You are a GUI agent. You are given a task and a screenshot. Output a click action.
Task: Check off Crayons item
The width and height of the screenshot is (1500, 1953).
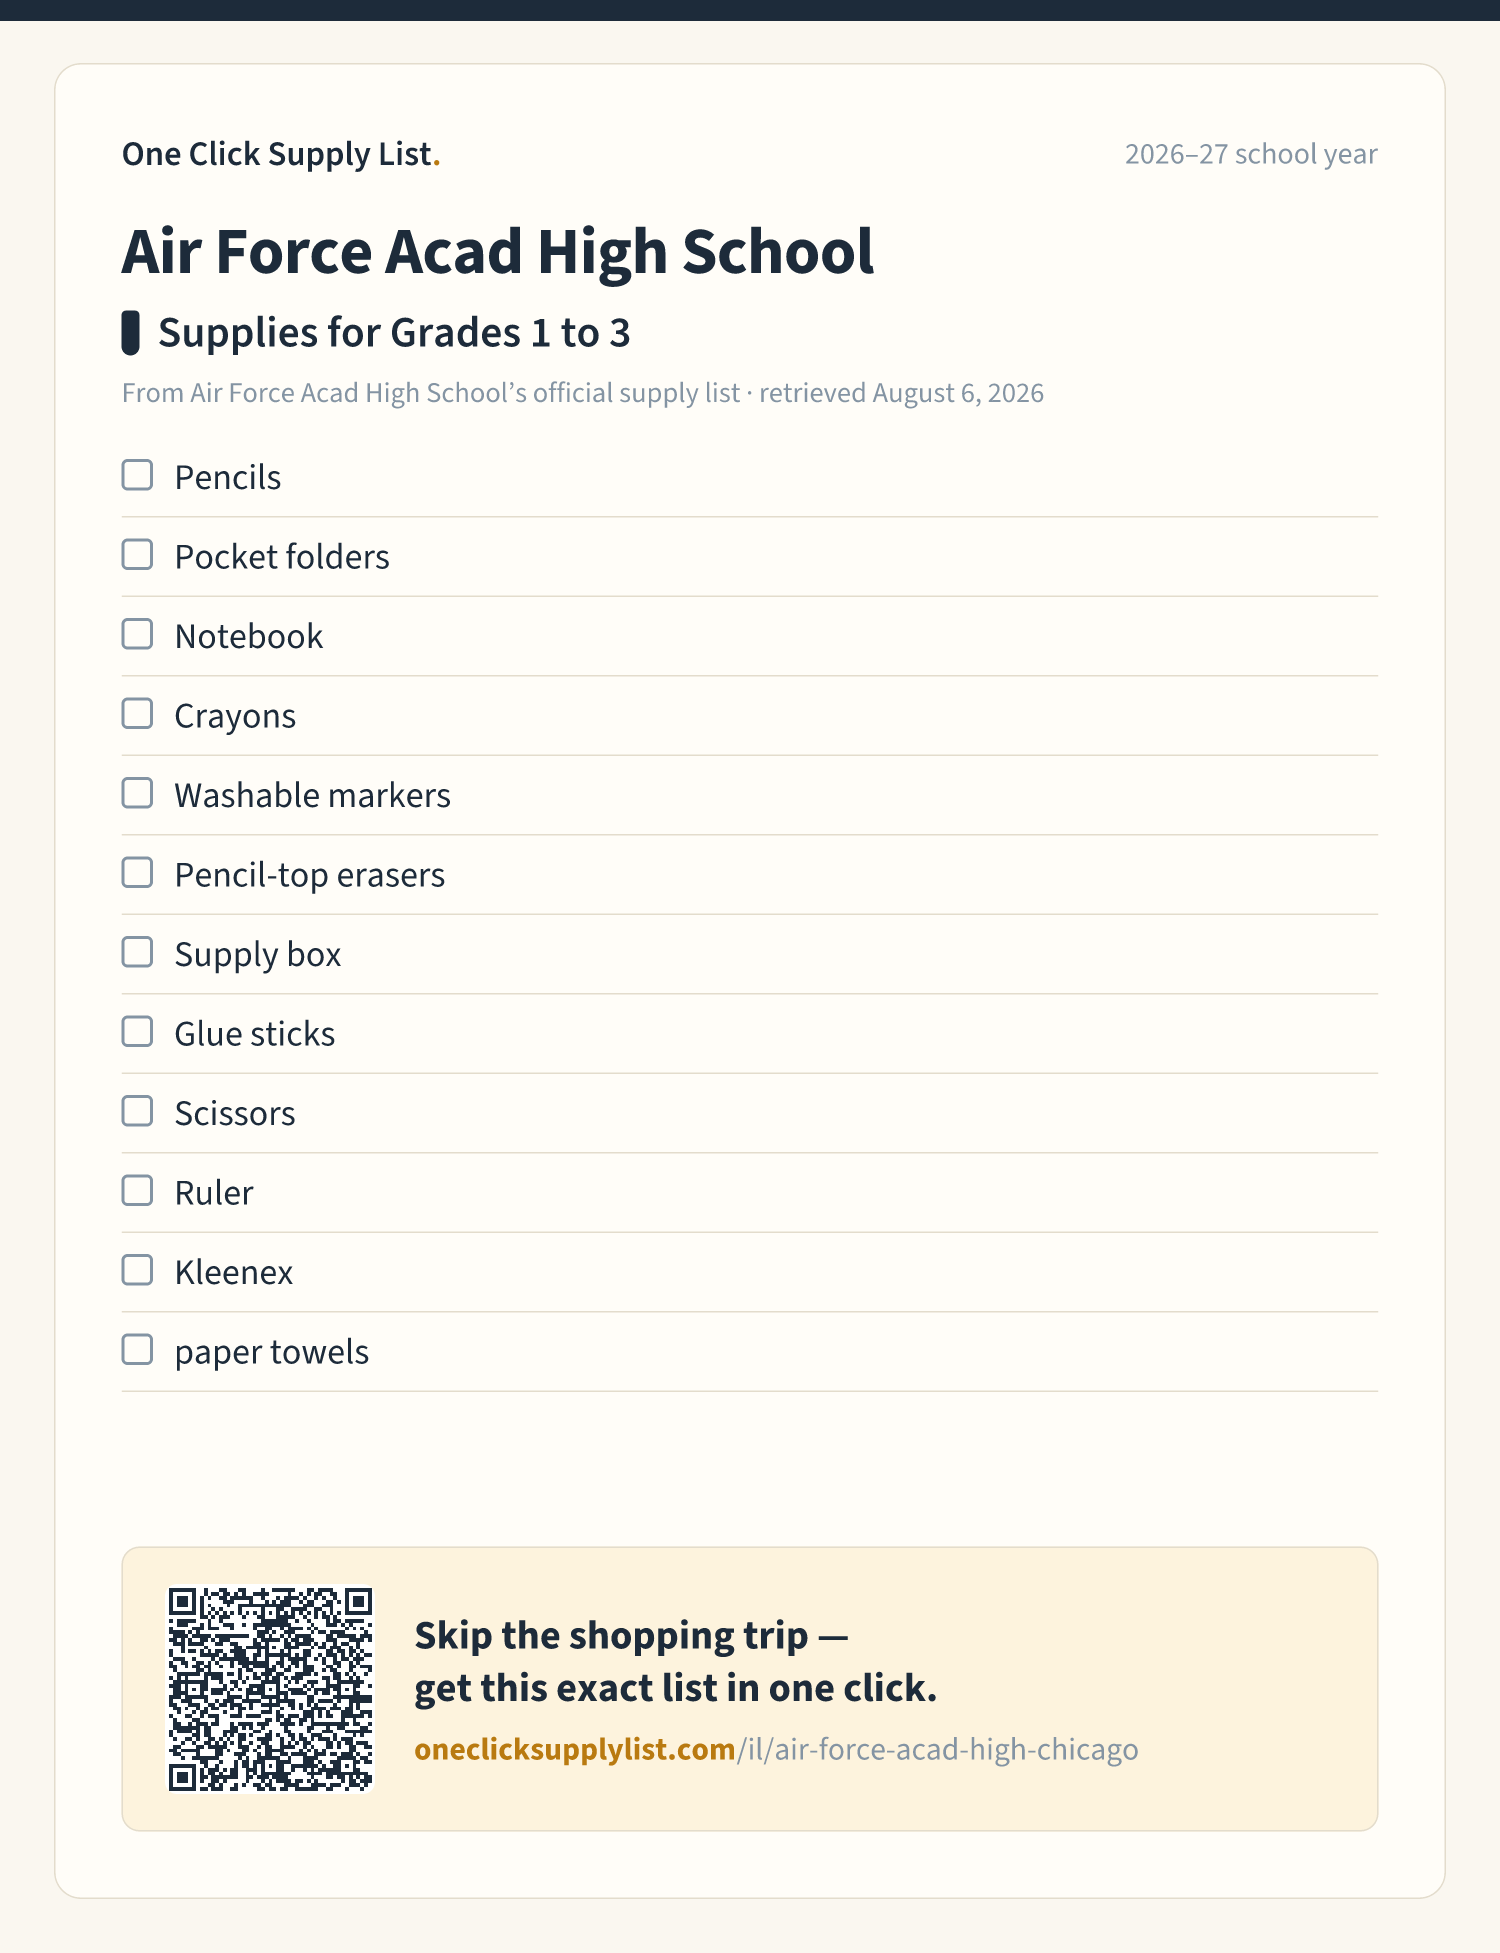(x=137, y=714)
